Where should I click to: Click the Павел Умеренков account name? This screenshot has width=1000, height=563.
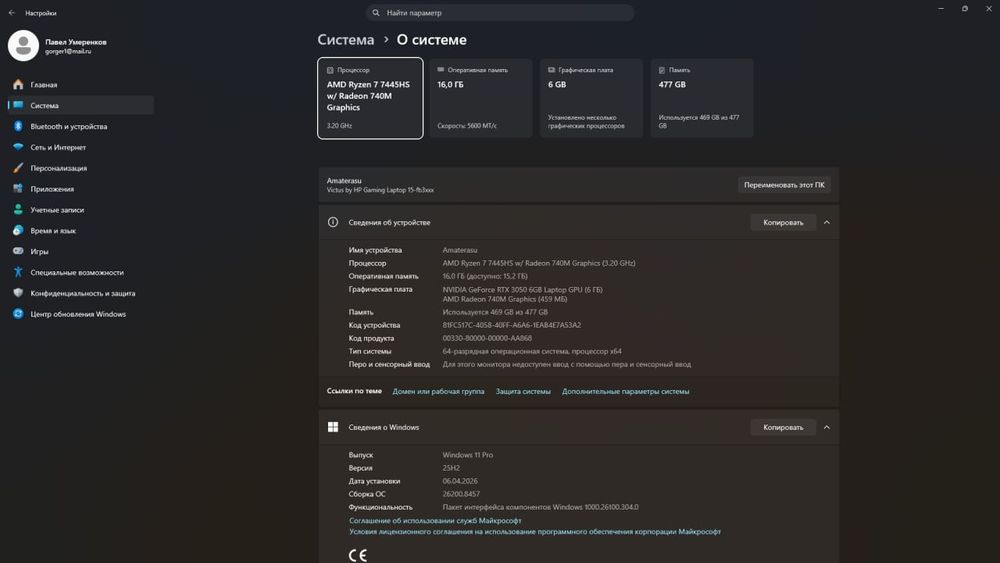point(76,42)
